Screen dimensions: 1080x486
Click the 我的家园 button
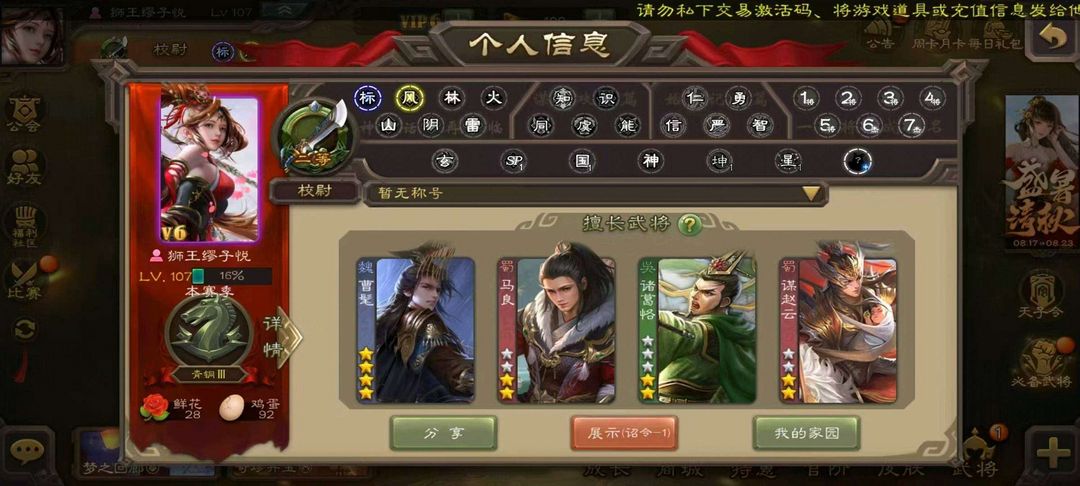[806, 433]
